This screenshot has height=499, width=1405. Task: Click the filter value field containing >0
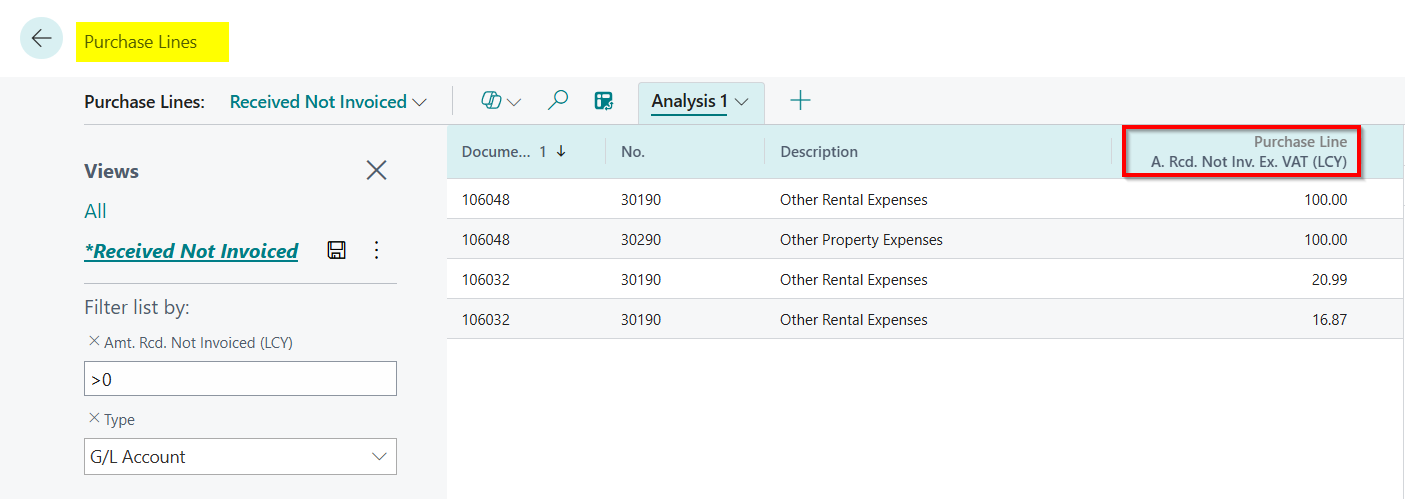pos(240,379)
